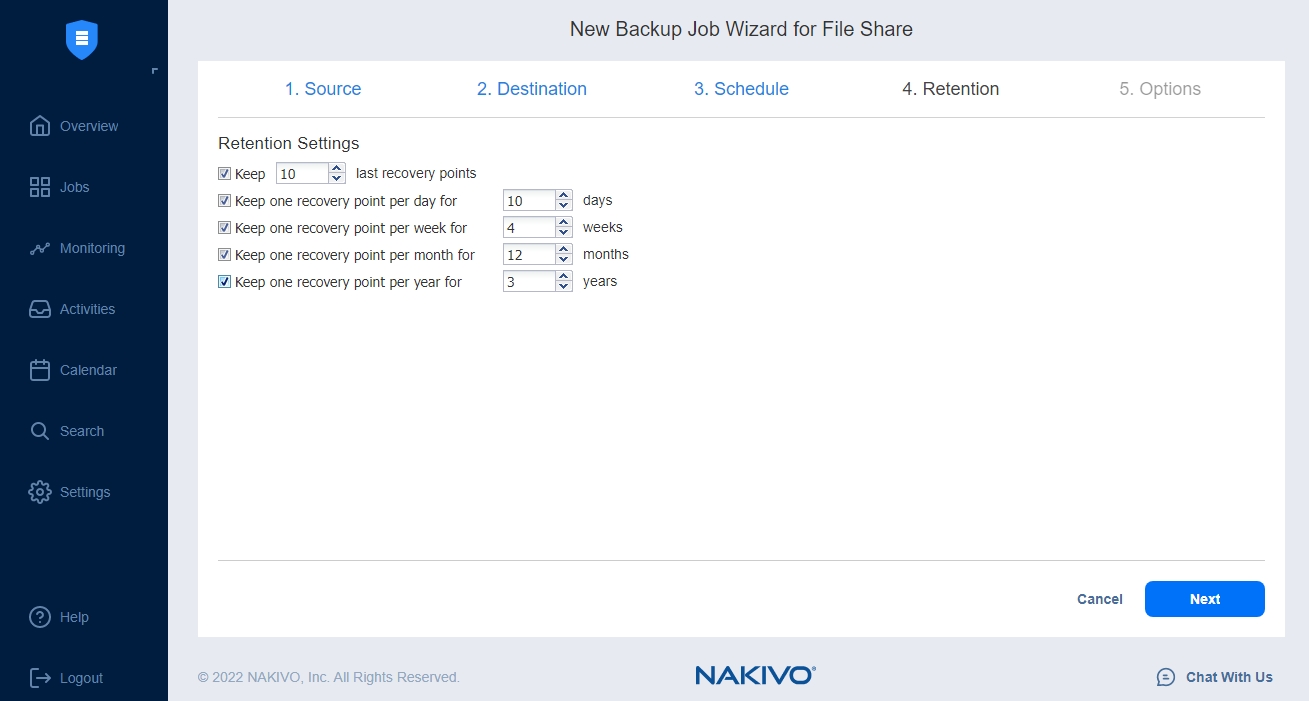
Task: Uncheck Keep last recovery points
Action: 225,173
